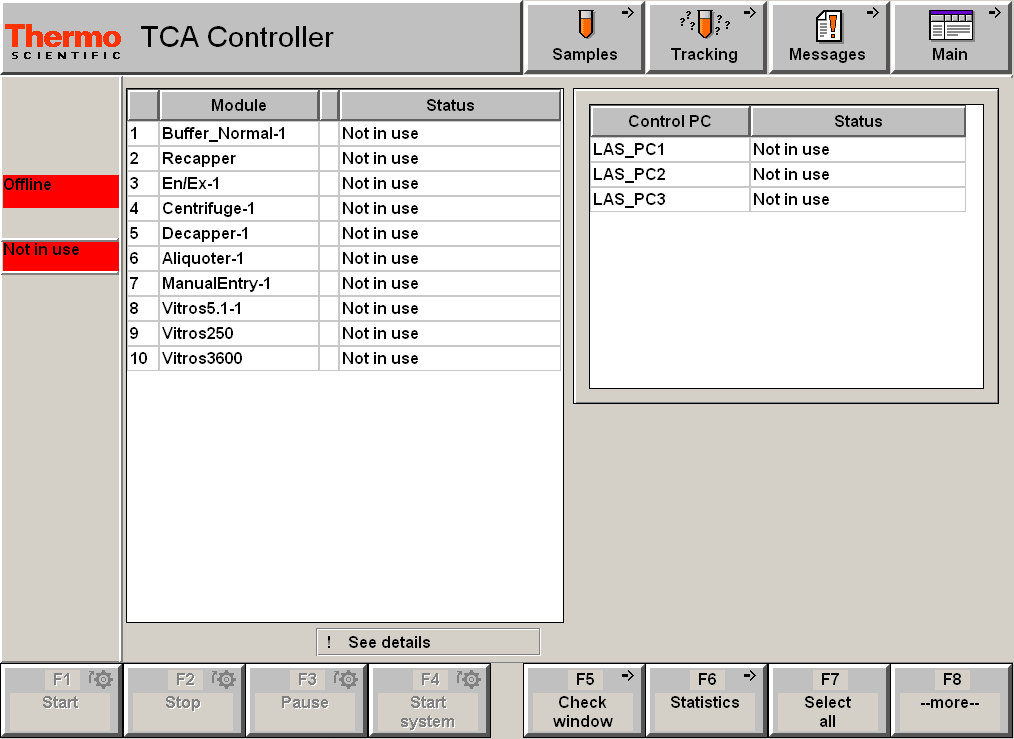Open the Messages screen
Image resolution: width=1014 pixels, height=739 pixels.
[828, 37]
